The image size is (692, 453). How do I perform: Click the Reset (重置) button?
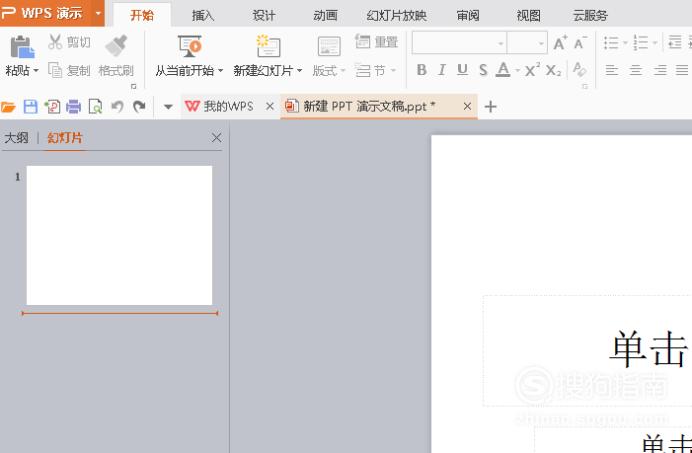coord(376,42)
